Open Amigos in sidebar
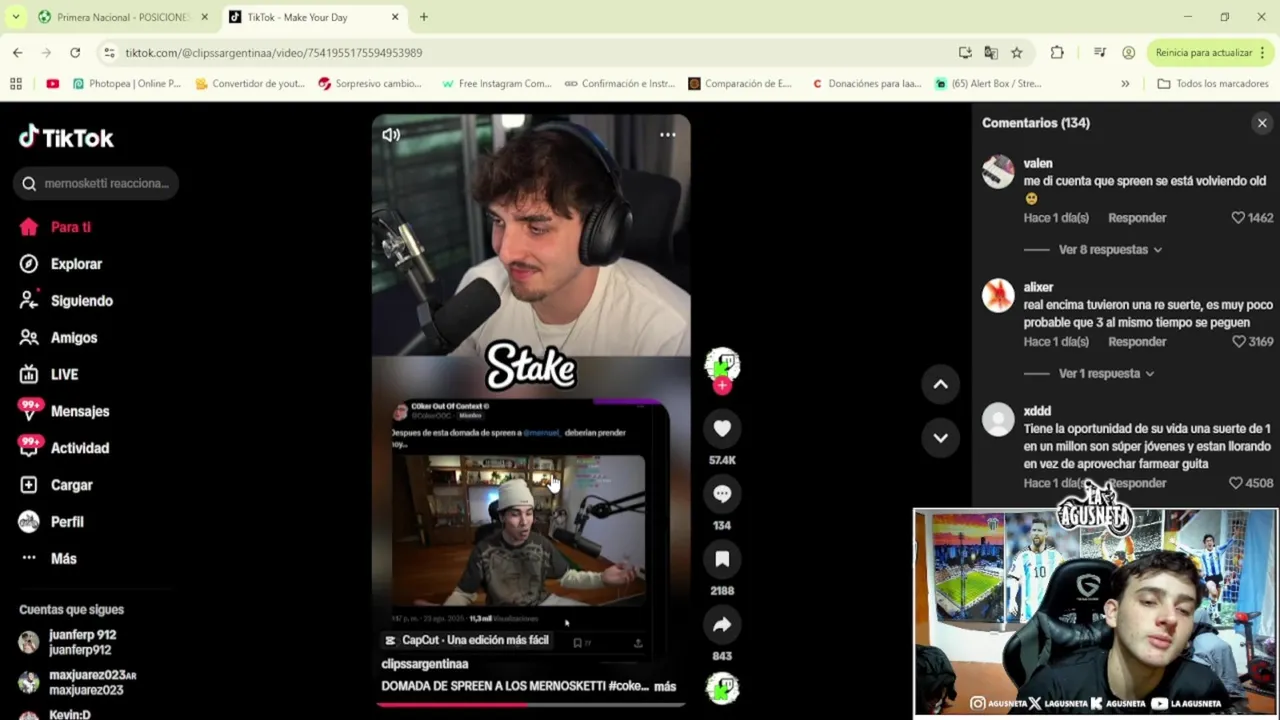Screen dimensions: 1280x720 pyautogui.click(x=60, y=338)
